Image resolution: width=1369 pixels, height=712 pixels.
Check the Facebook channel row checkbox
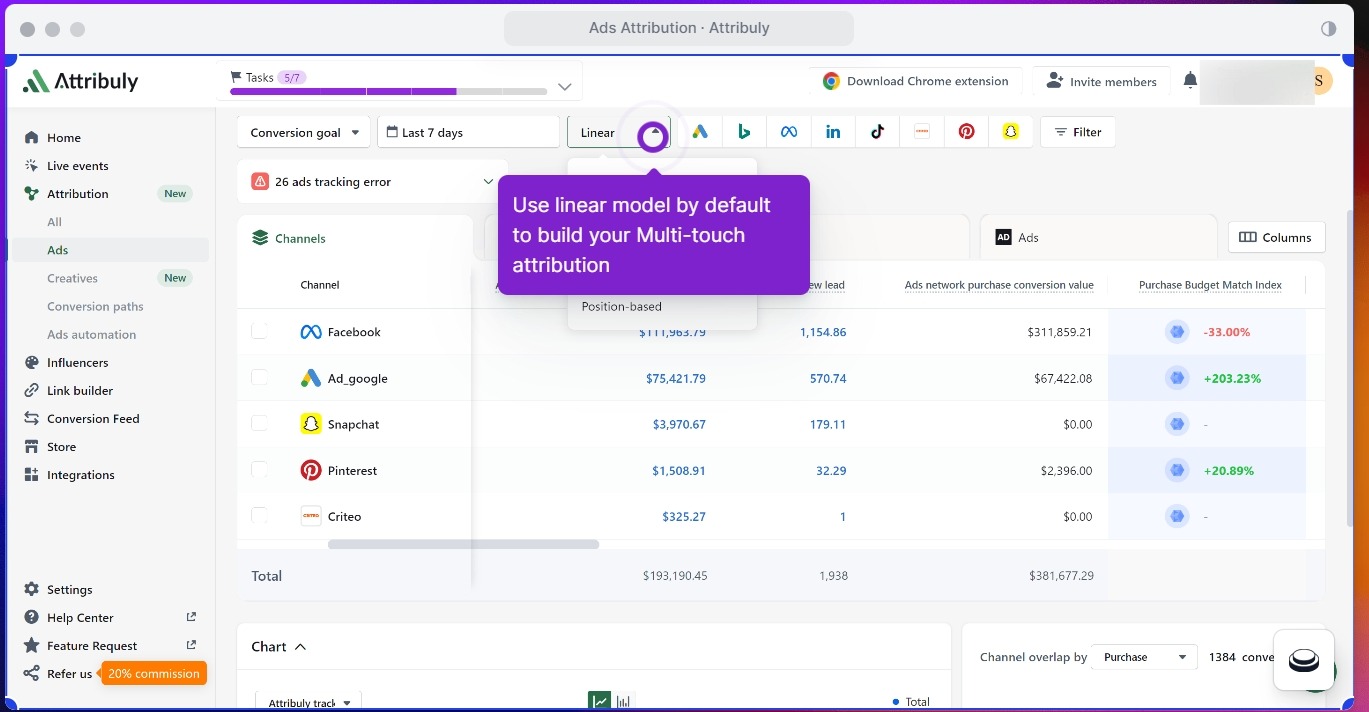(260, 332)
